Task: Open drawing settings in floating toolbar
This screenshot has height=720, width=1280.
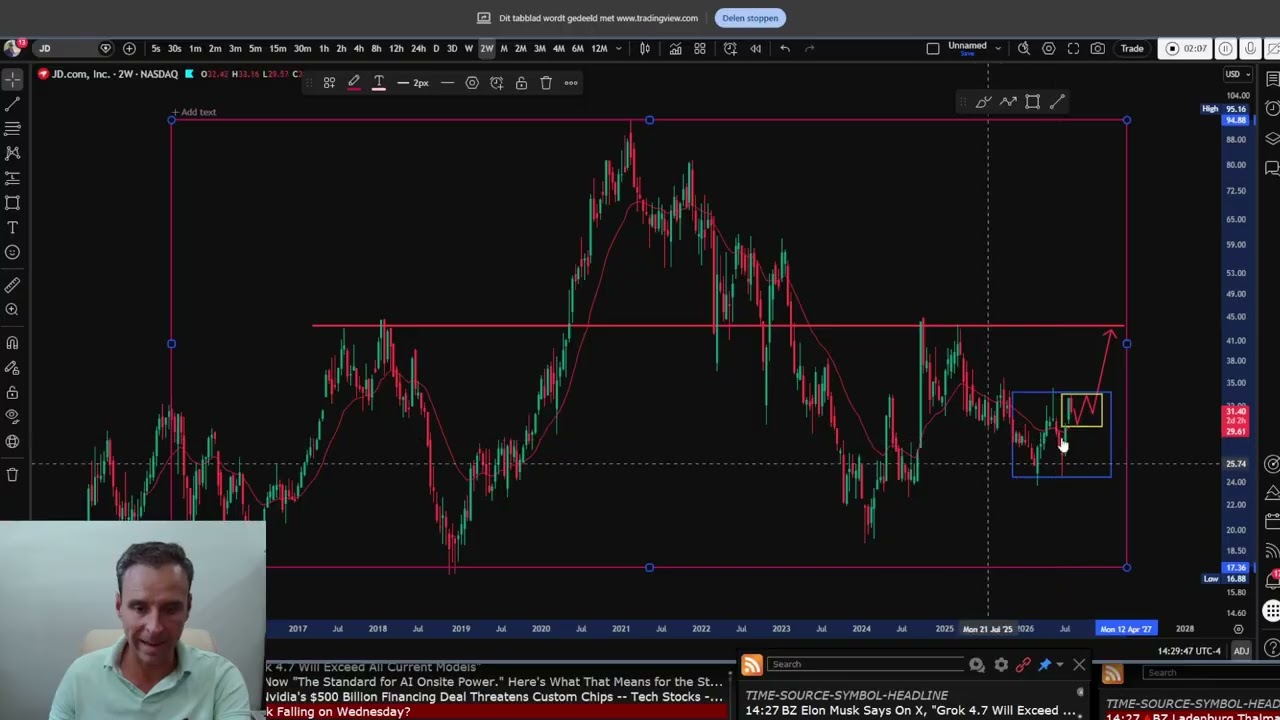Action: point(472,83)
